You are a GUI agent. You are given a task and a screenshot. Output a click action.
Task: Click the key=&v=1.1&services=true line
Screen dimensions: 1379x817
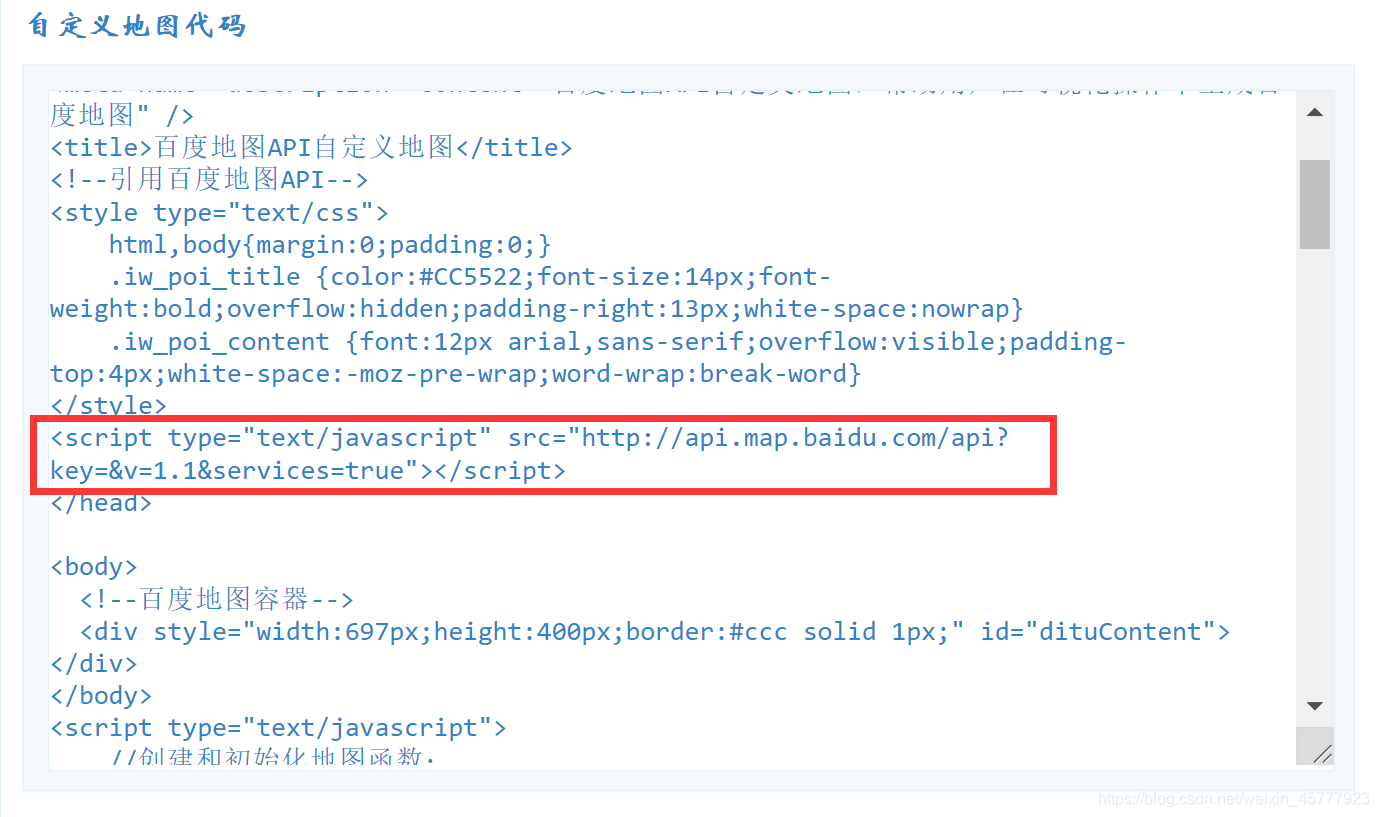pyautogui.click(x=307, y=470)
